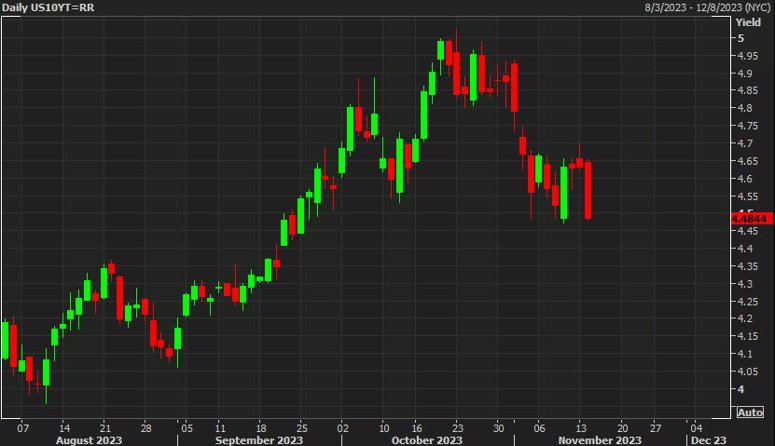Click the 16 date tick in October
This screenshot has height=446, width=775.
(417, 428)
